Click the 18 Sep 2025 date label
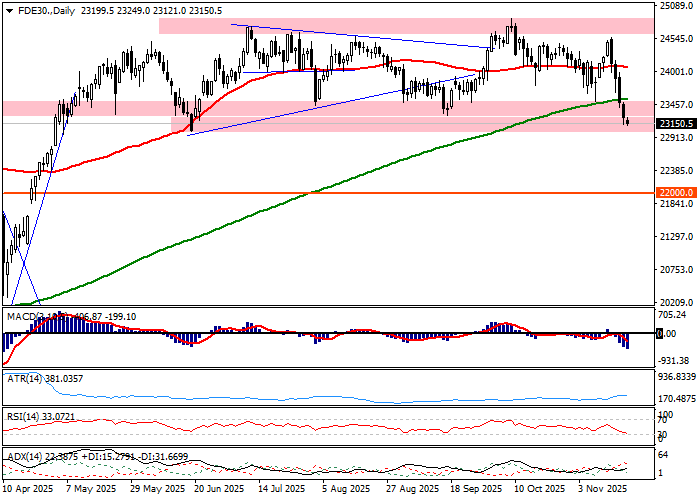 coord(475,491)
